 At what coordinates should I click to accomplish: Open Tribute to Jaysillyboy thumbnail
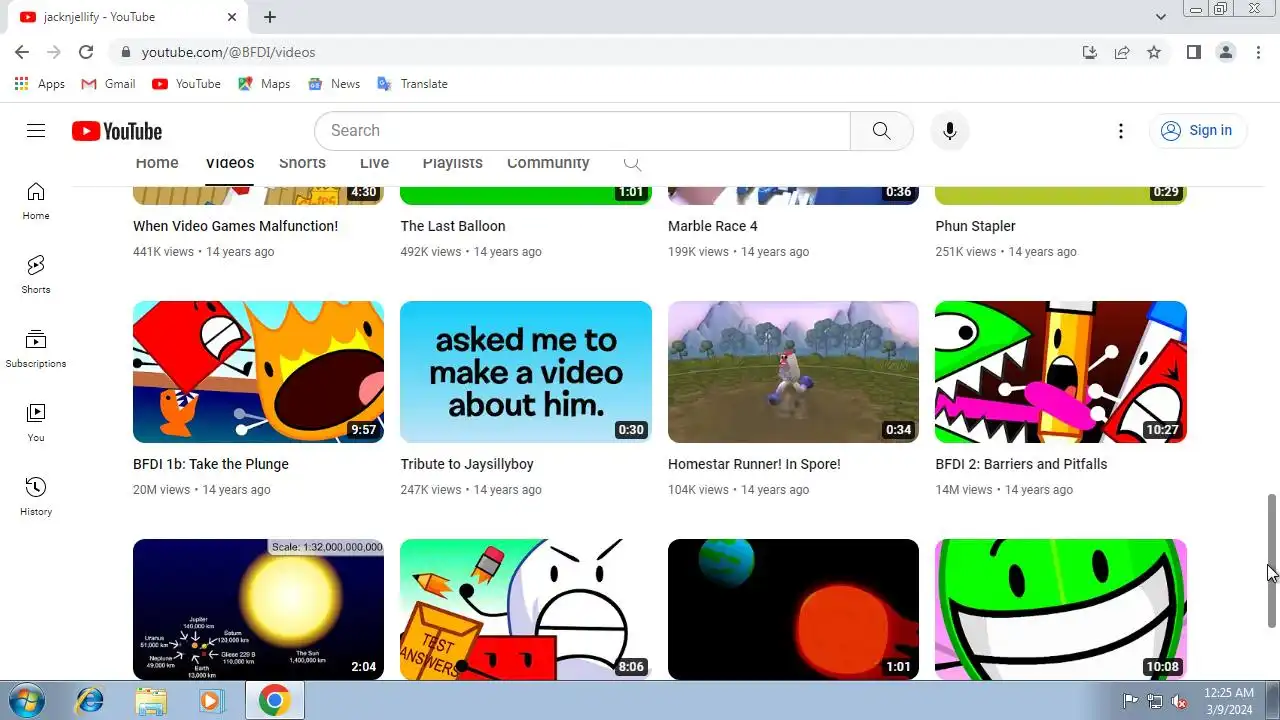526,372
